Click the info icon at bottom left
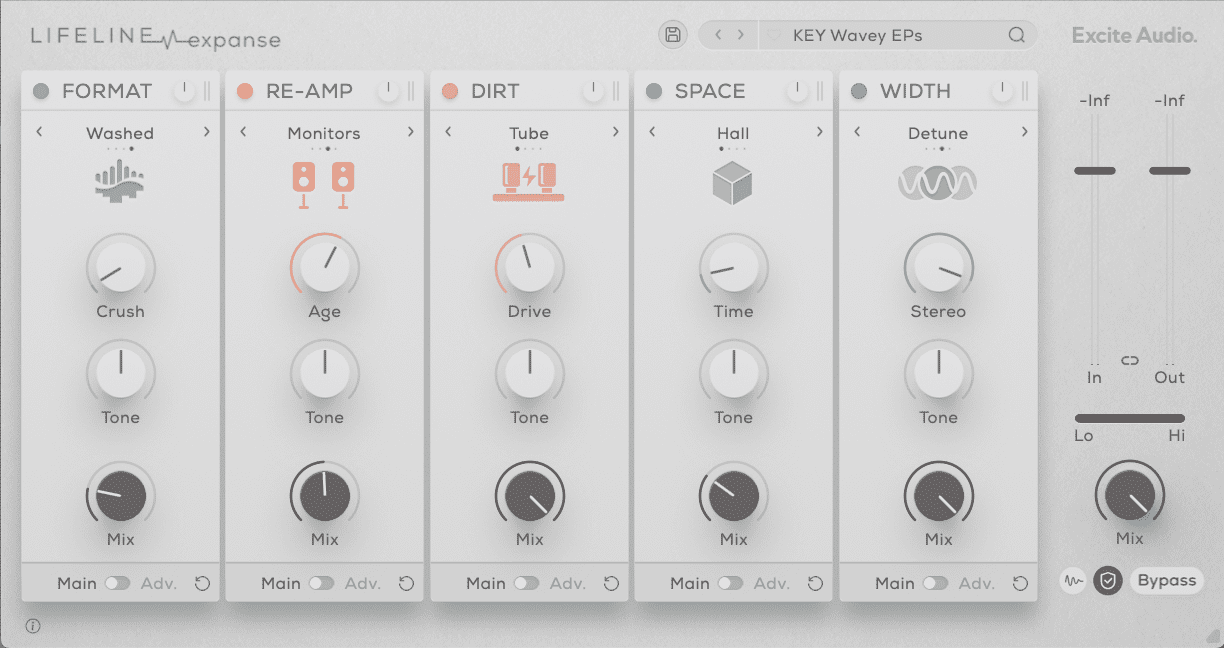 tap(33, 626)
